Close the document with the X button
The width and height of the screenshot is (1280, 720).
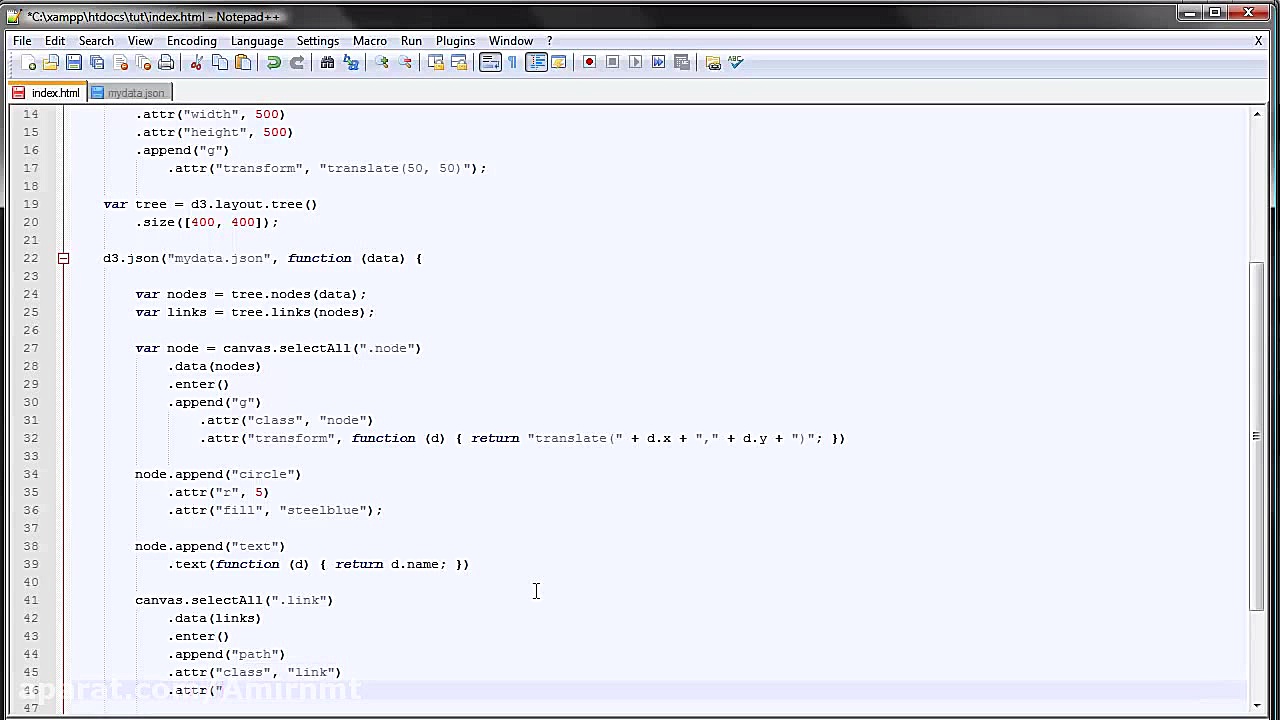pyautogui.click(x=1258, y=41)
